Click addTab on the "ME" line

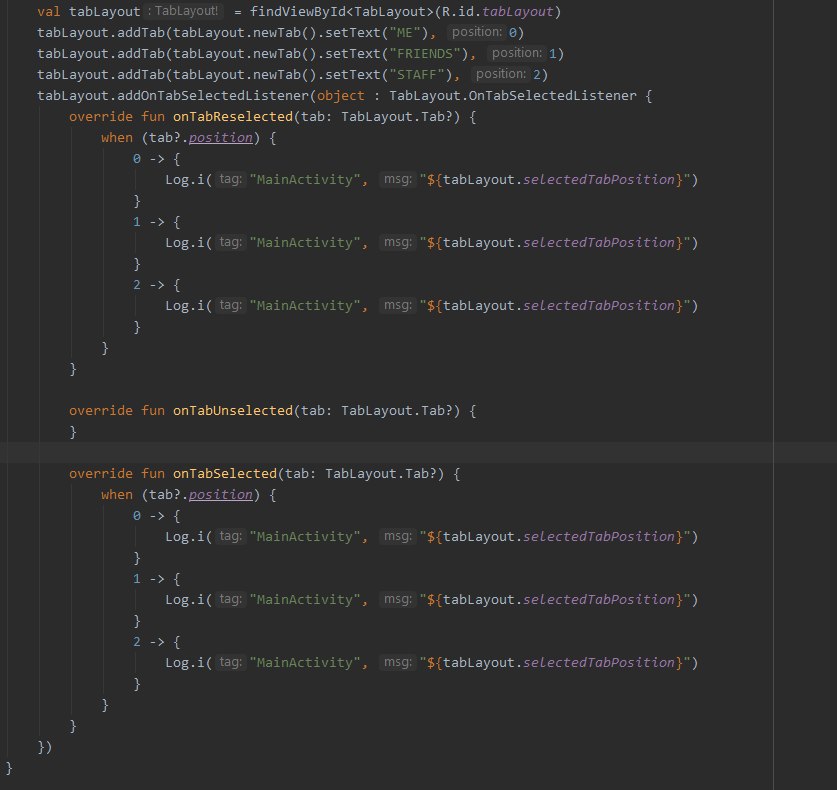(141, 33)
